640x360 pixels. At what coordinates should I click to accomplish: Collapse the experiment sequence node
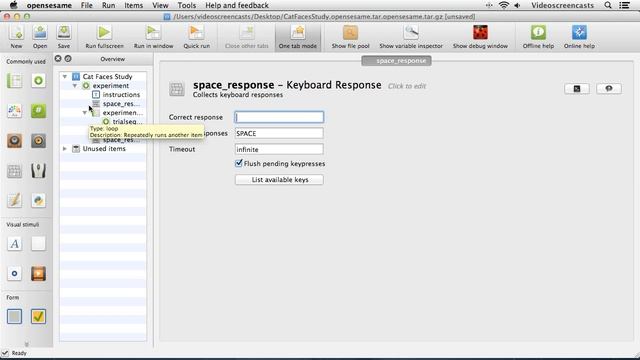tap(75, 86)
